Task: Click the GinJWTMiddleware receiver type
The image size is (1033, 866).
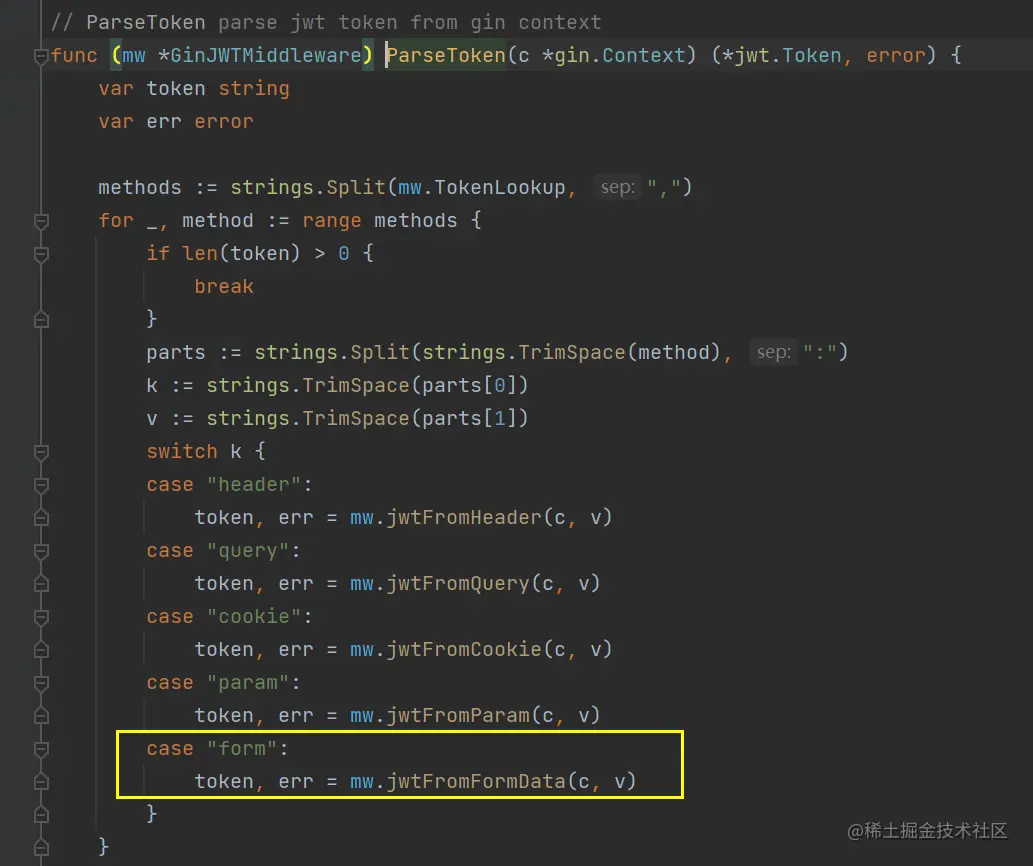Action: click(265, 55)
